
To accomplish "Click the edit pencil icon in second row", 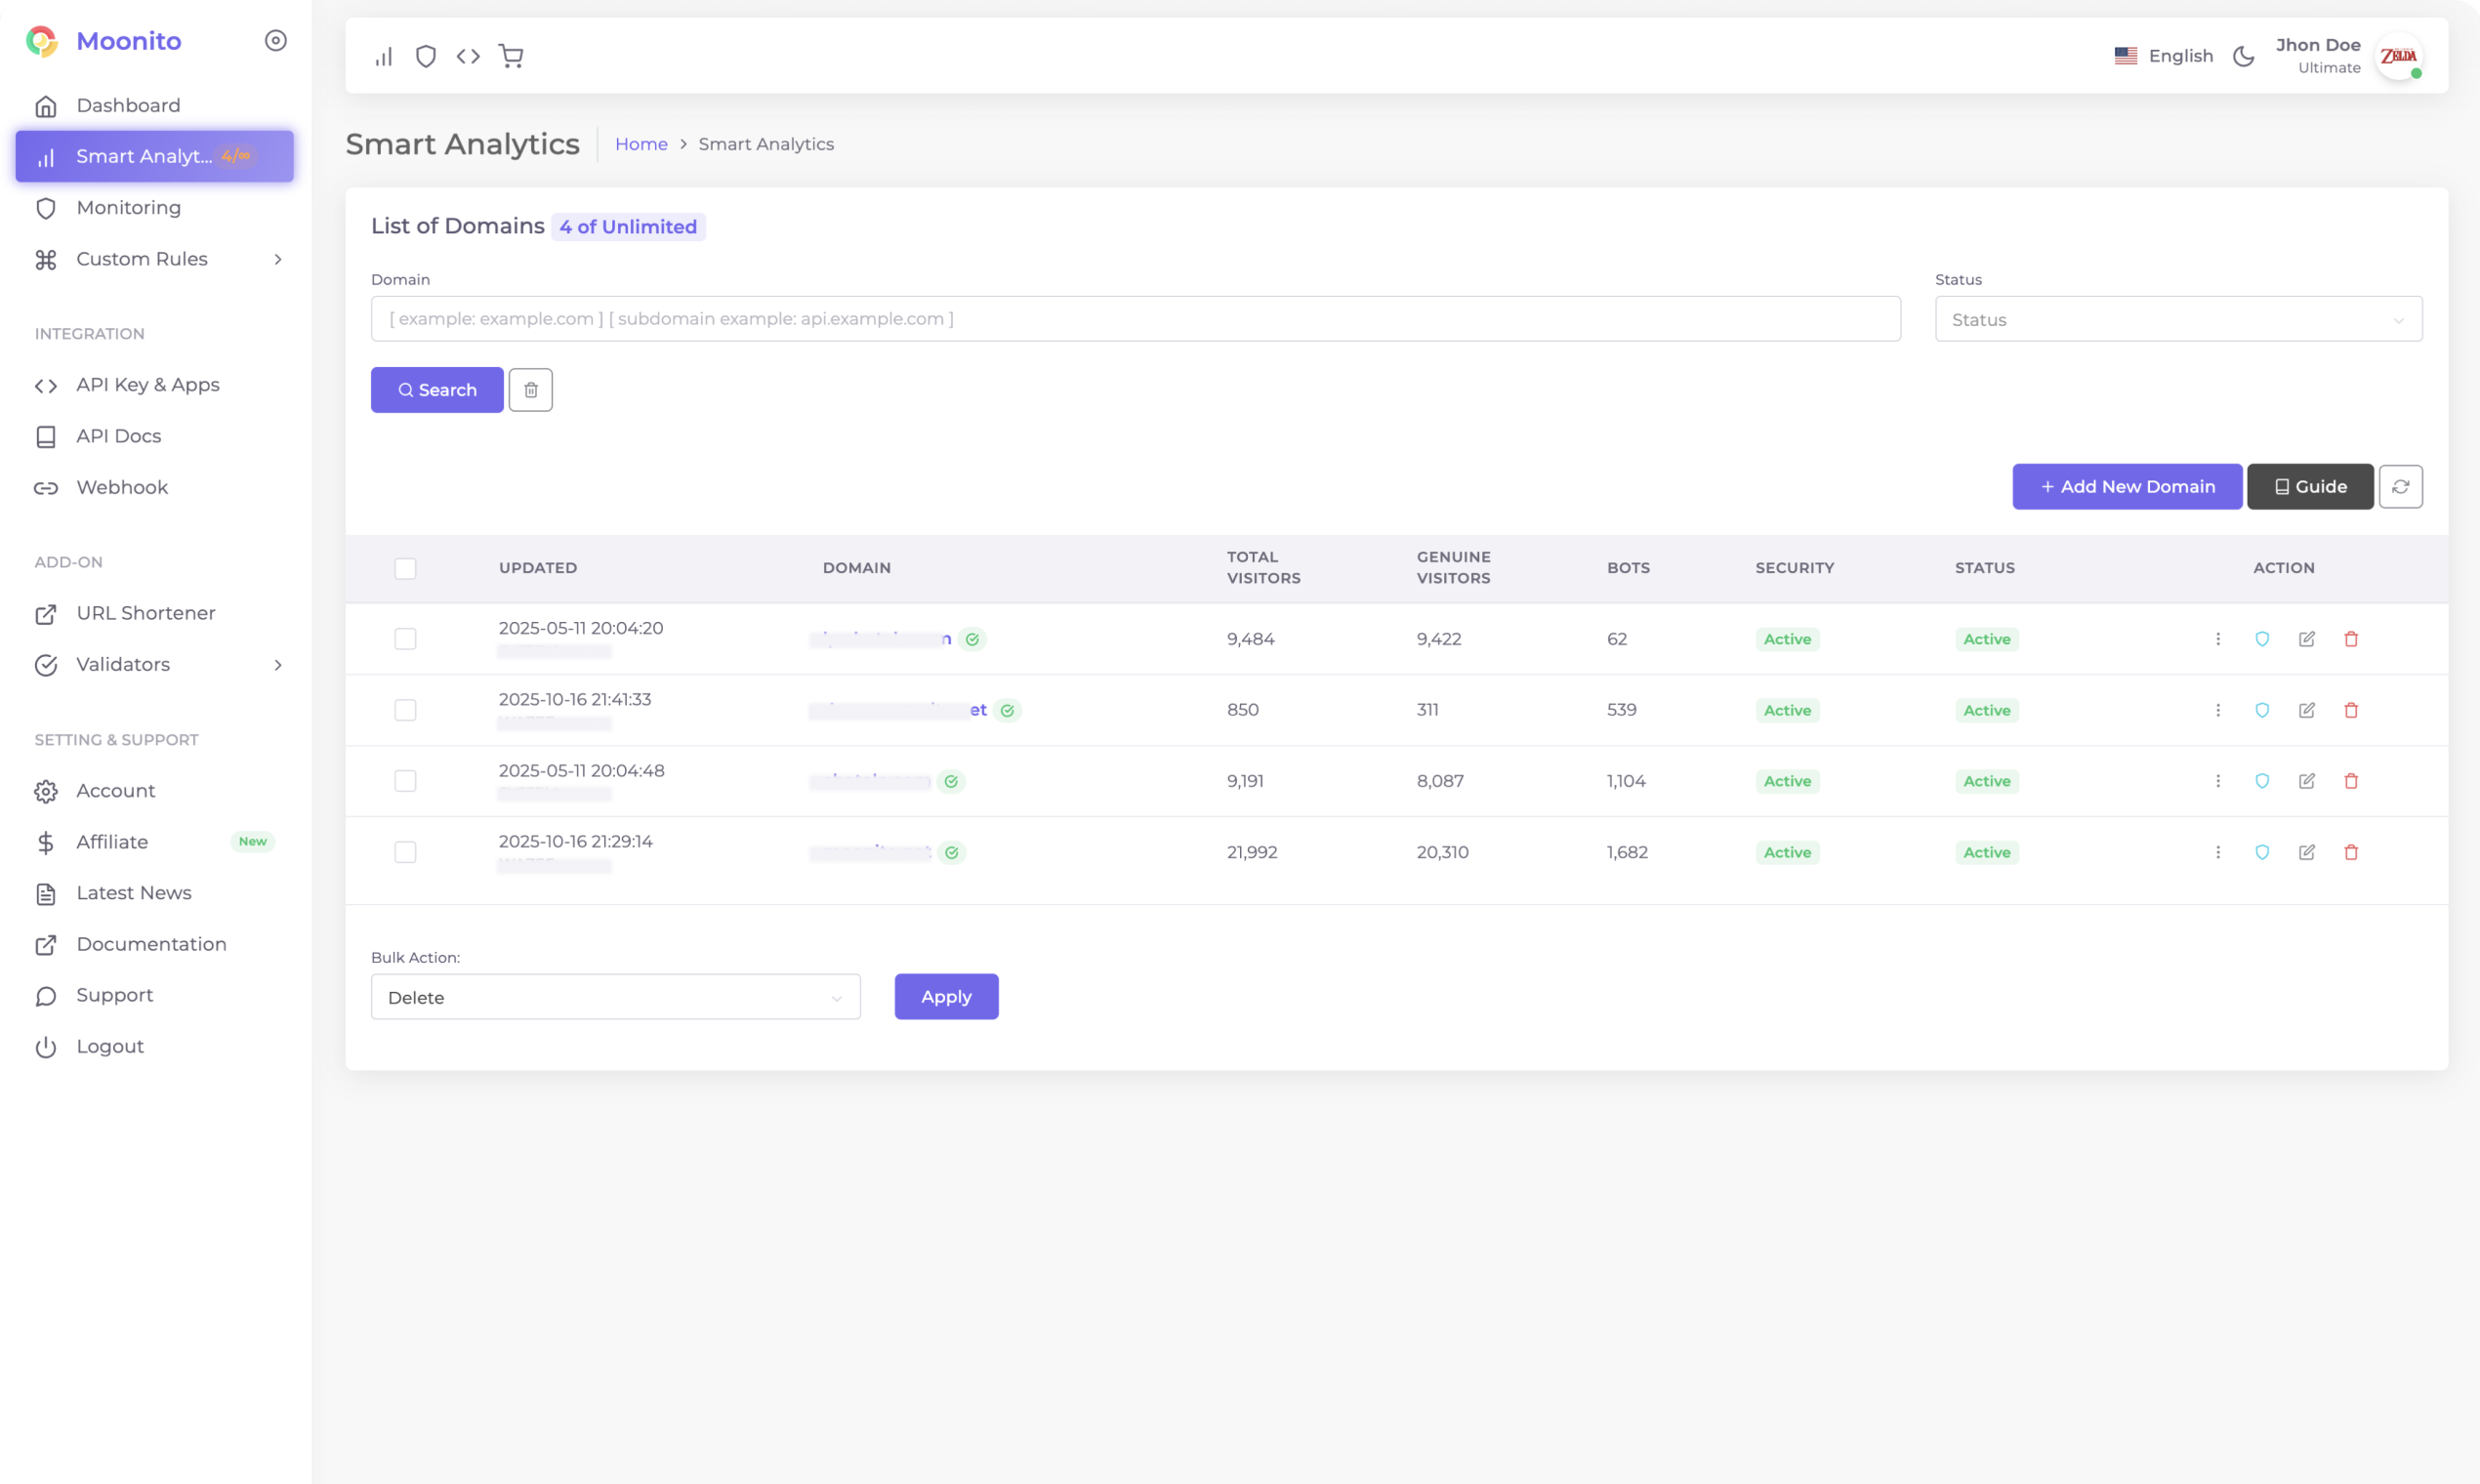I will point(2306,710).
